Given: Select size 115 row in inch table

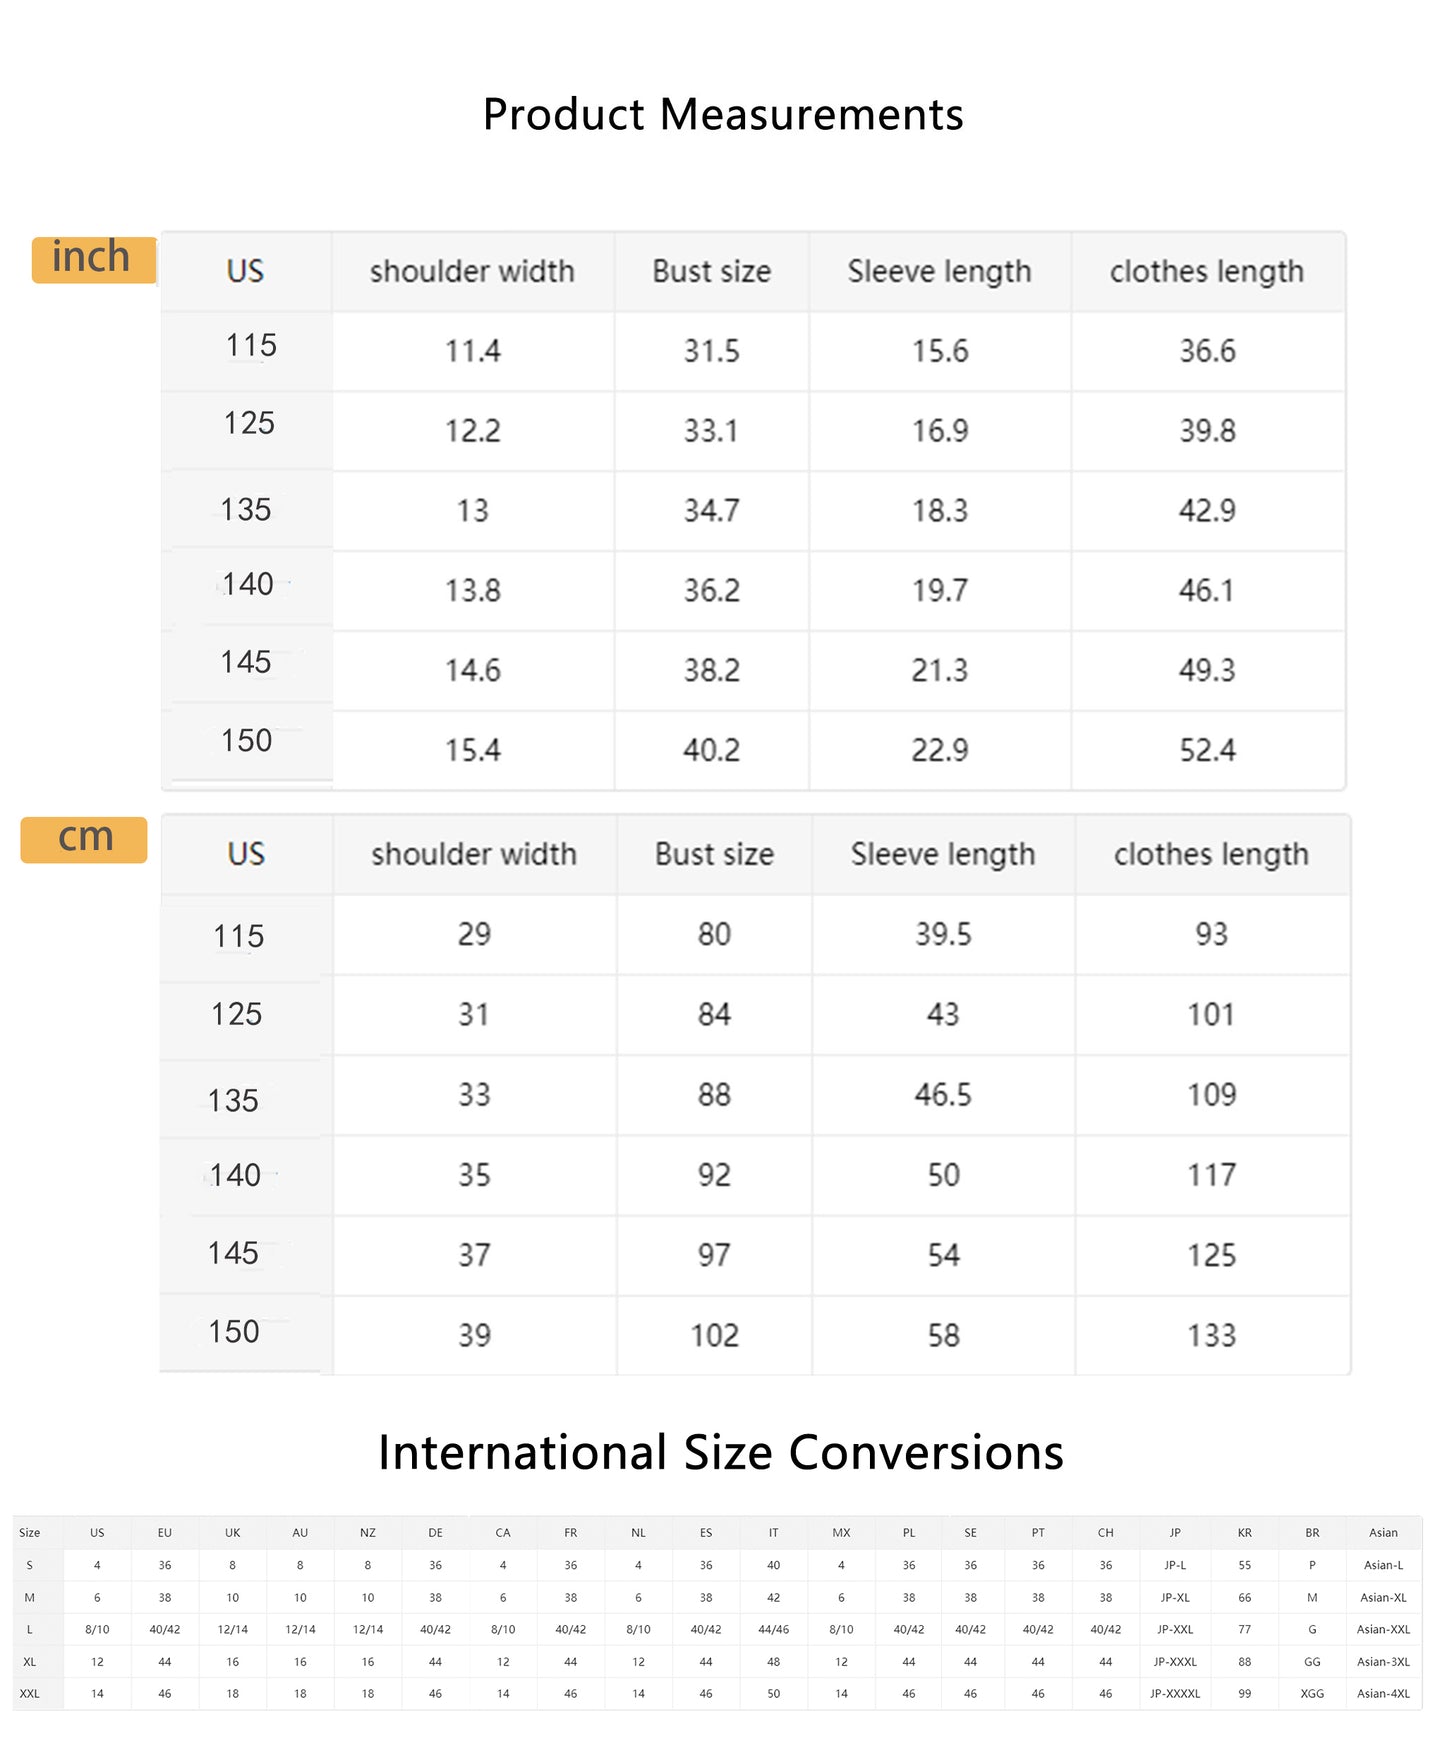Looking at the screenshot, I should tap(753, 351).
